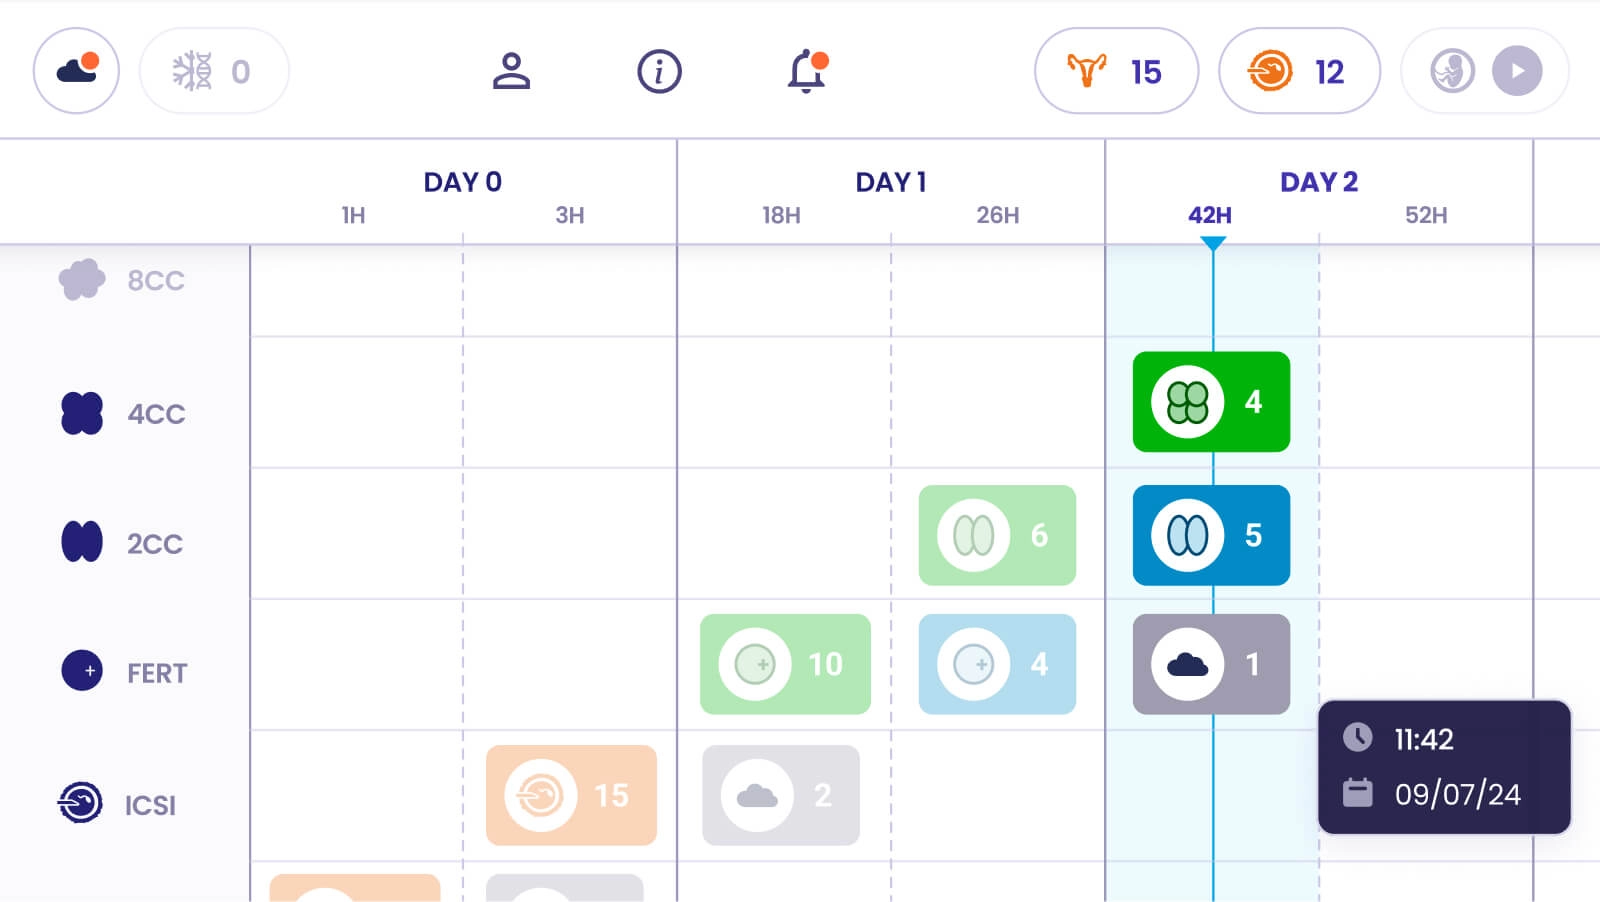Click the cloud status icon button
Viewport: 1600px width, 902px height.
(x=76, y=71)
